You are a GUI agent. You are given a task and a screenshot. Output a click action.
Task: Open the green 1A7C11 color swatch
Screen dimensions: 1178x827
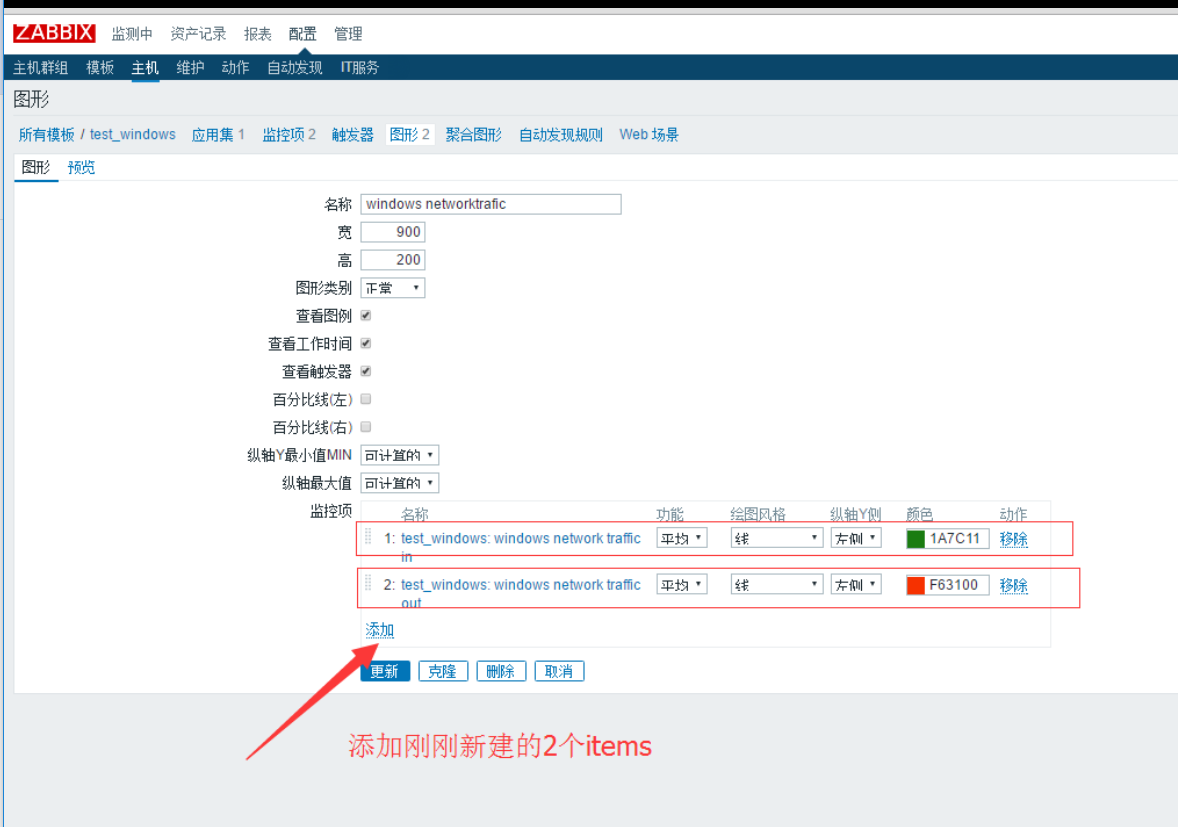point(915,539)
